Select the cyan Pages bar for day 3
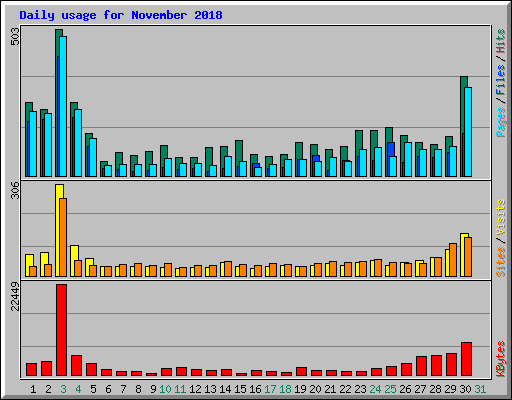This screenshot has width=512, height=400. coord(63,106)
